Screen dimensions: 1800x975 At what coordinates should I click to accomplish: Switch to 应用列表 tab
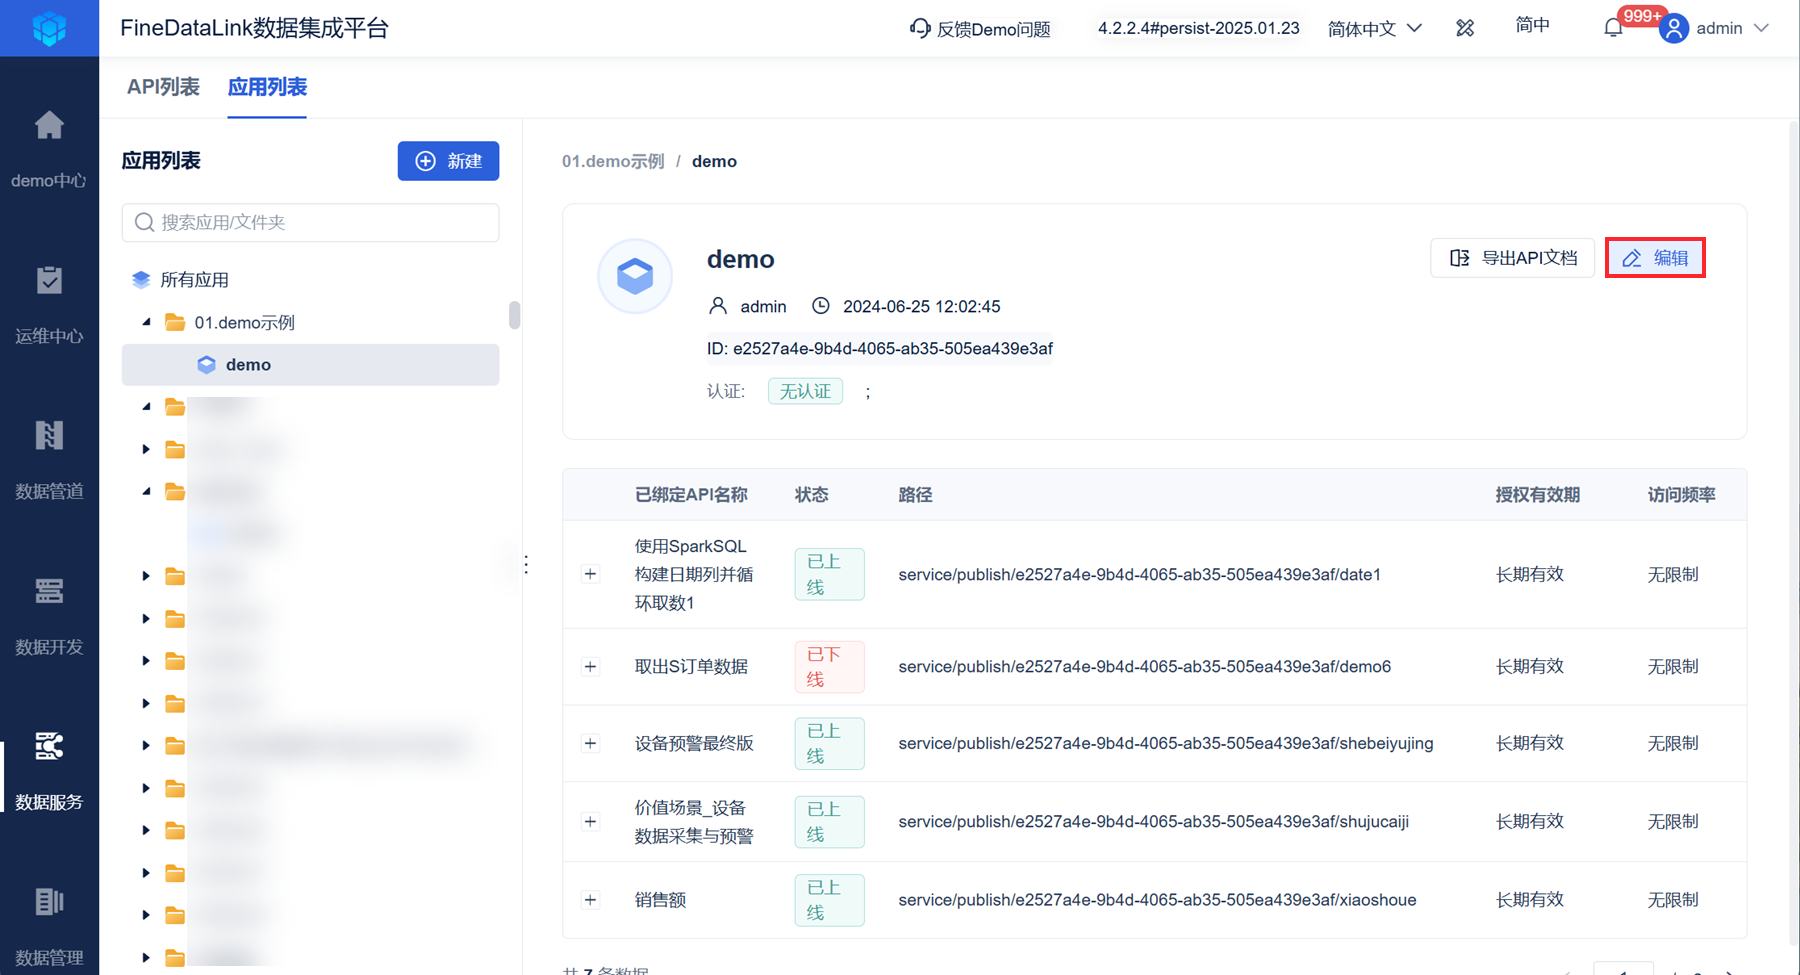click(267, 87)
